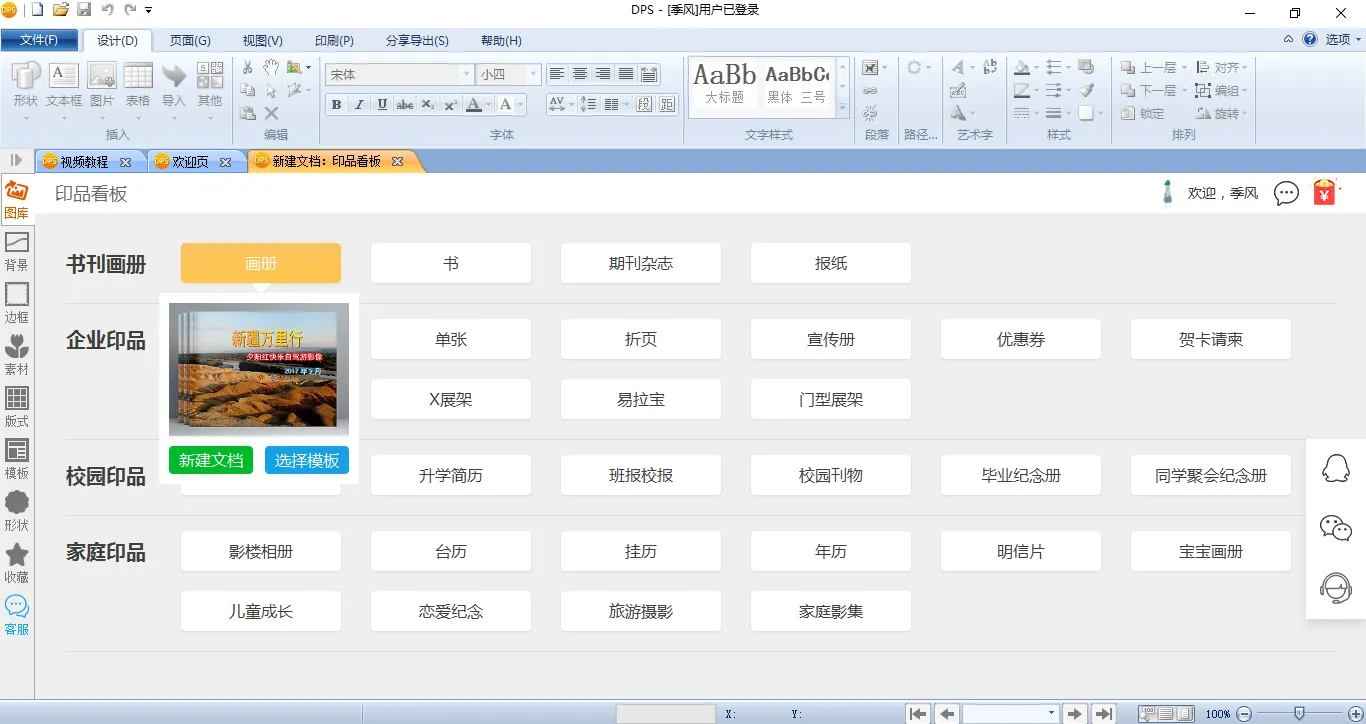This screenshot has width=1366, height=724.
Task: Click the zoom slider handle in status bar
Action: click(1299, 713)
